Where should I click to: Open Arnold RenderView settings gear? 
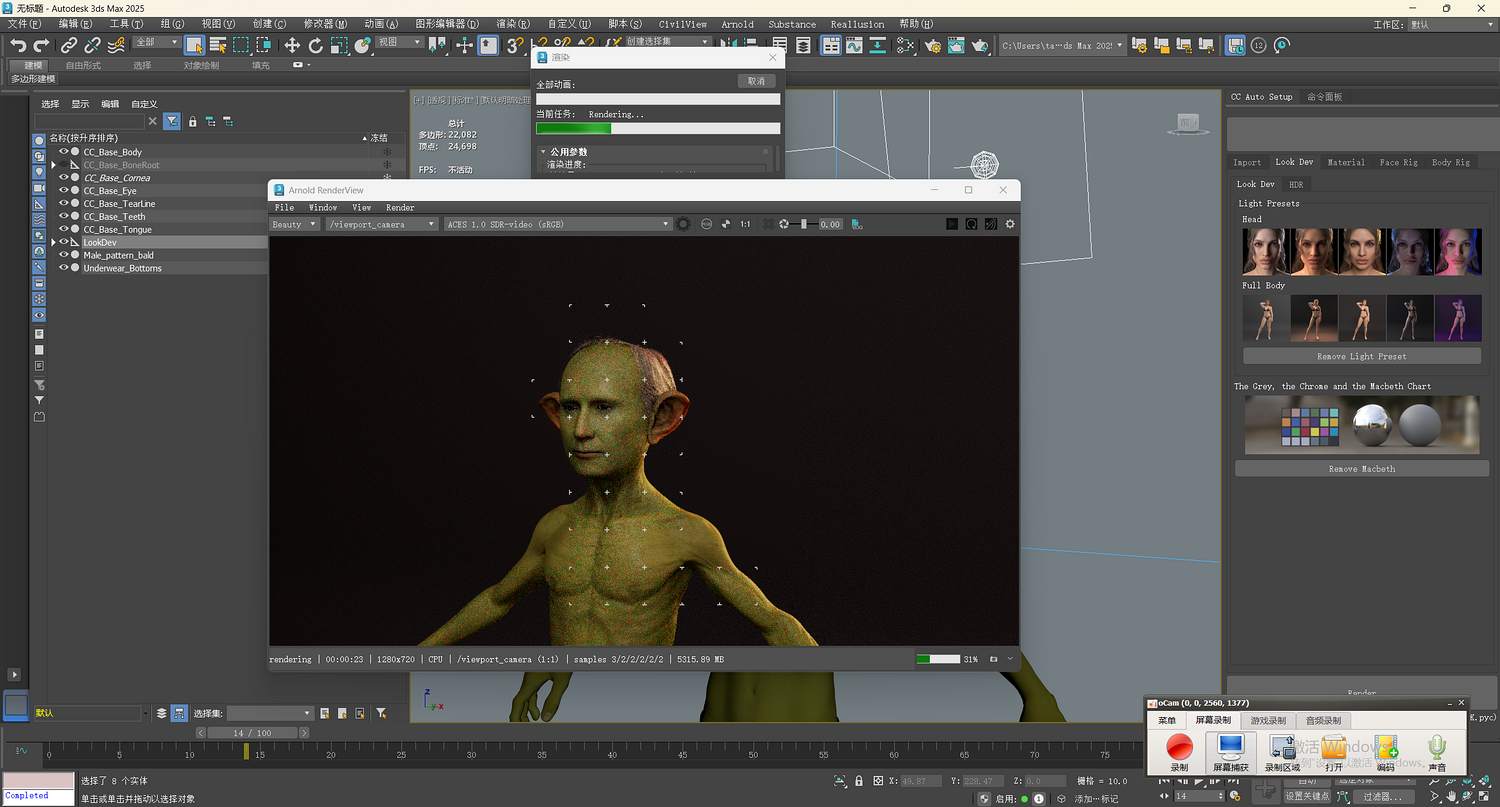pyautogui.click(x=1010, y=224)
